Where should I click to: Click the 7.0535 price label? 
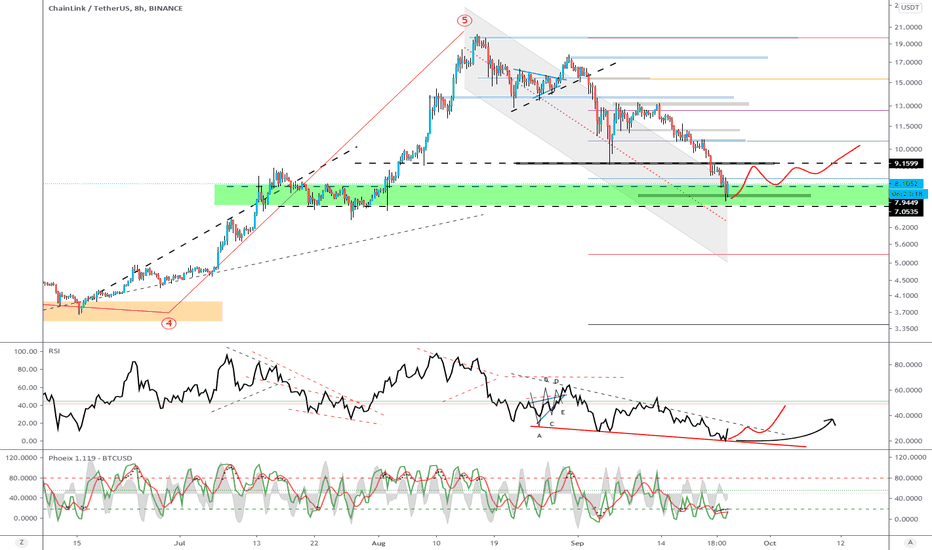[906, 212]
